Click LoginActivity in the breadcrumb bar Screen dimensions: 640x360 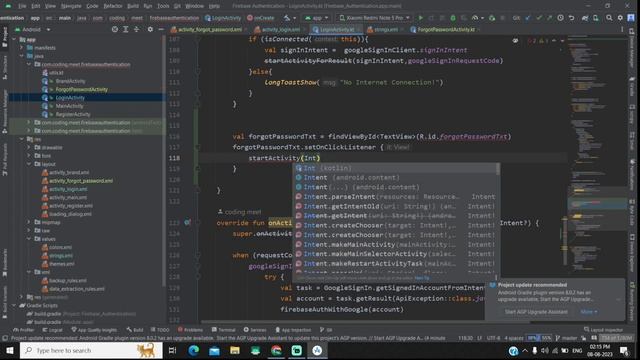(x=222, y=18)
